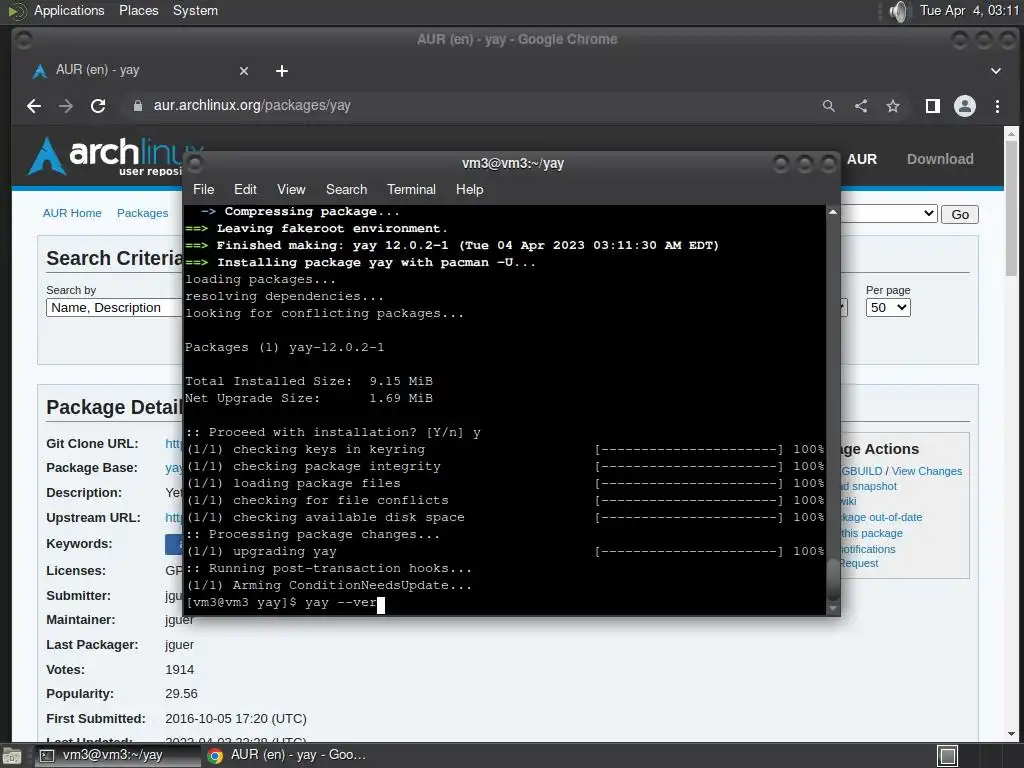Image resolution: width=1024 pixels, height=768 pixels.
Task: Open the volume speaker icon
Action: coord(899,11)
